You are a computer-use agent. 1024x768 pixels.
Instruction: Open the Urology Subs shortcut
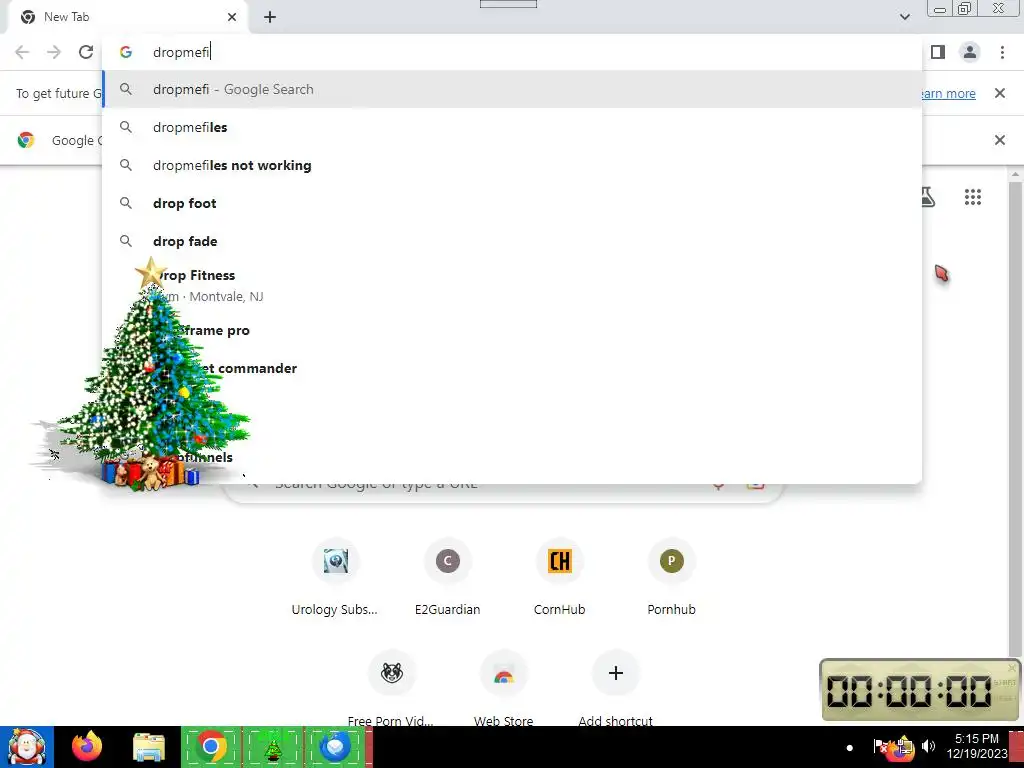tap(335, 578)
